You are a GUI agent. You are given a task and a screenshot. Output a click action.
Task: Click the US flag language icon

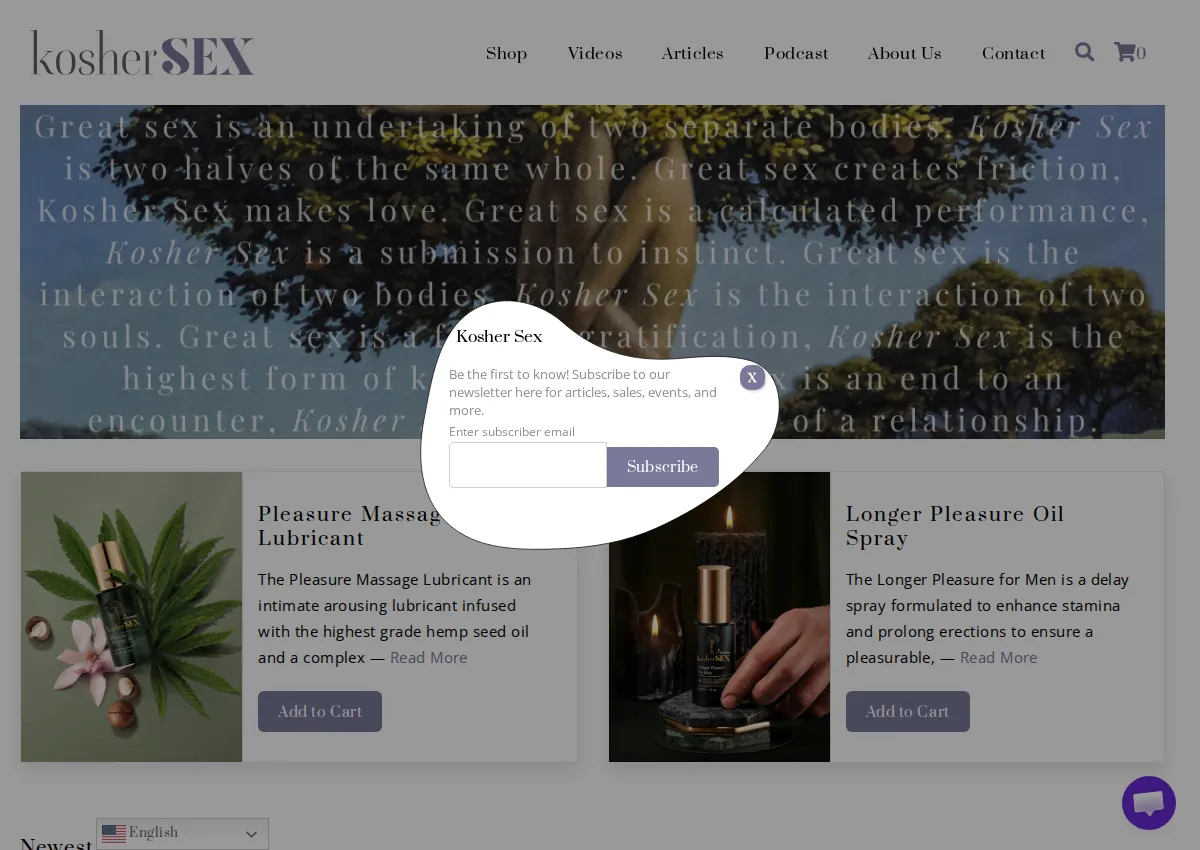pyautogui.click(x=114, y=834)
